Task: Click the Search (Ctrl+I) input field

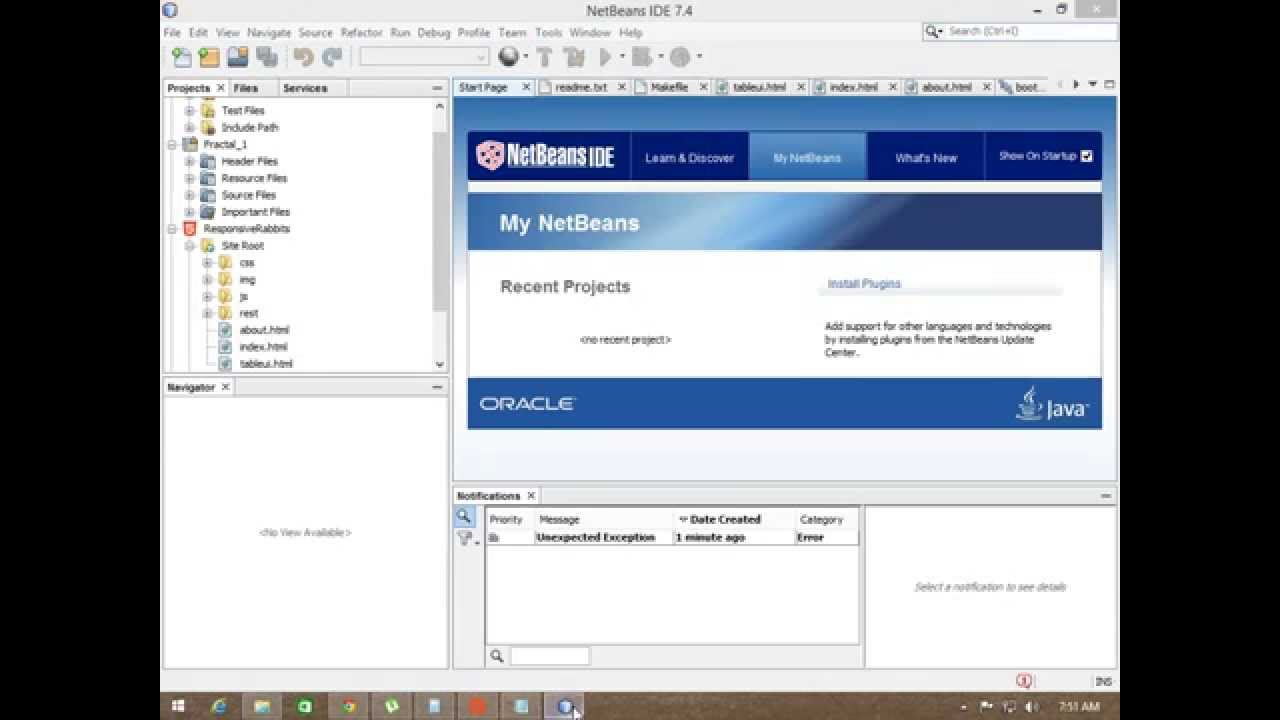Action: coord(1029,31)
